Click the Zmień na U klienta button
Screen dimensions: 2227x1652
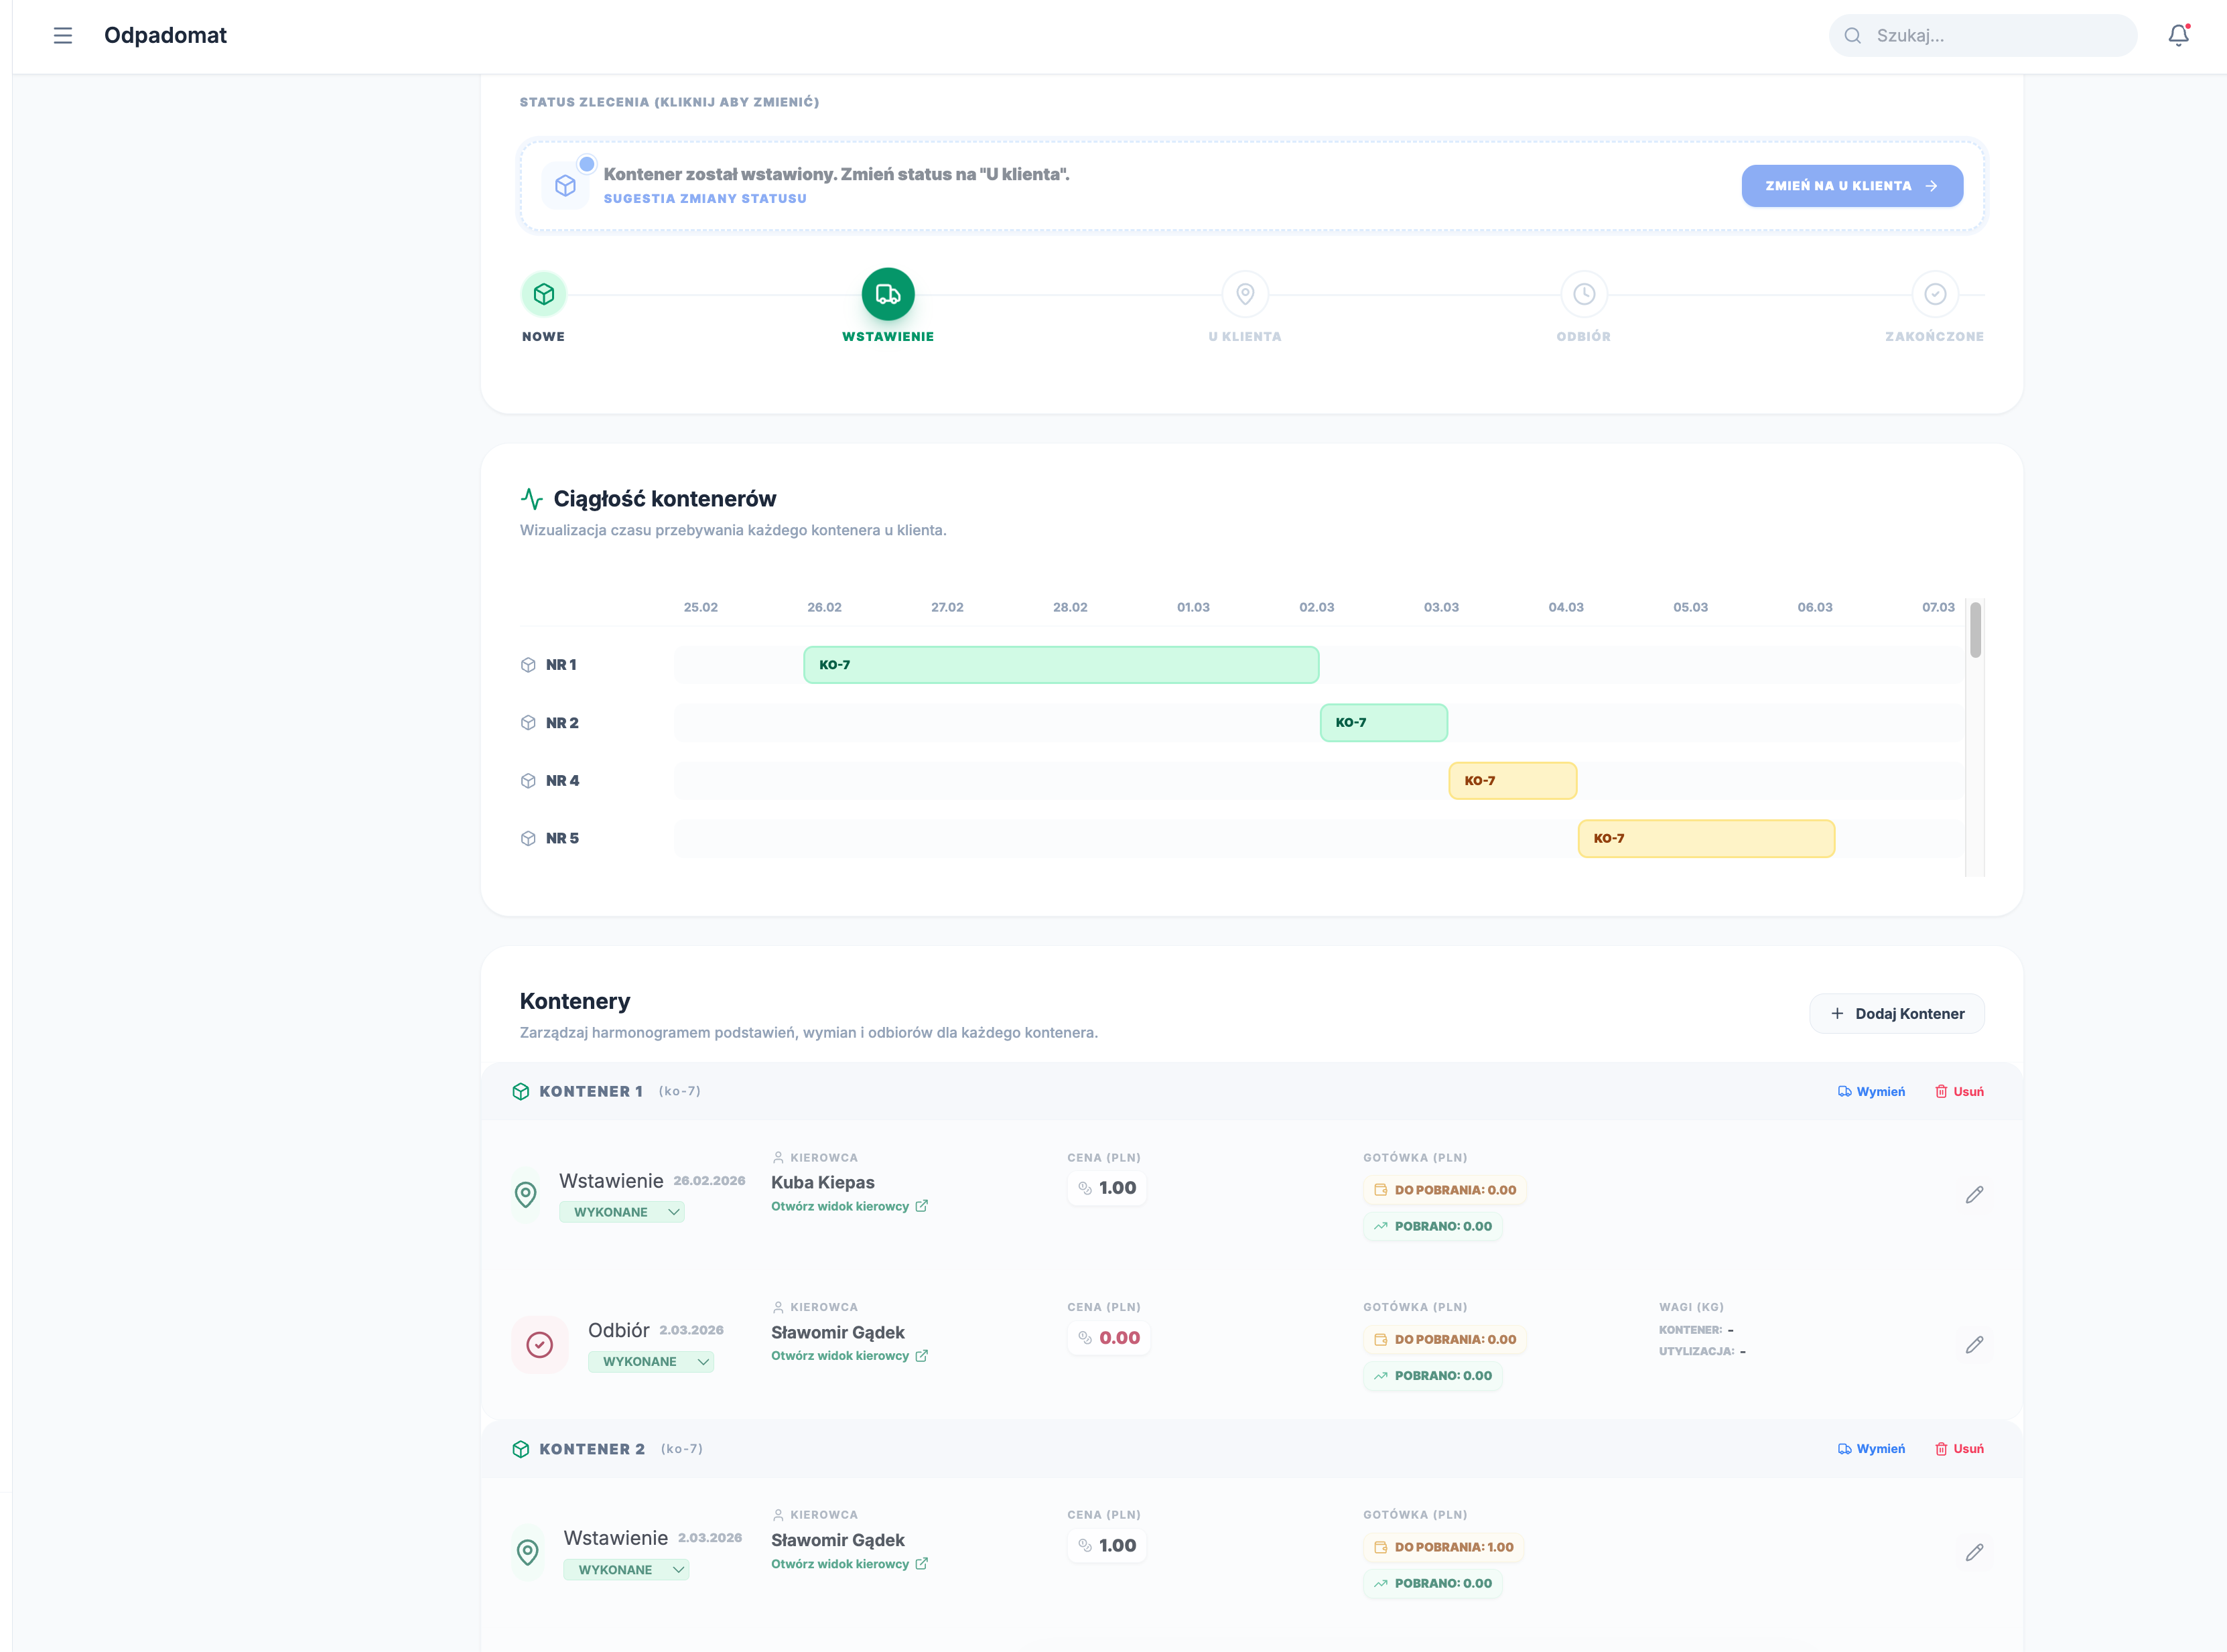click(1852, 186)
